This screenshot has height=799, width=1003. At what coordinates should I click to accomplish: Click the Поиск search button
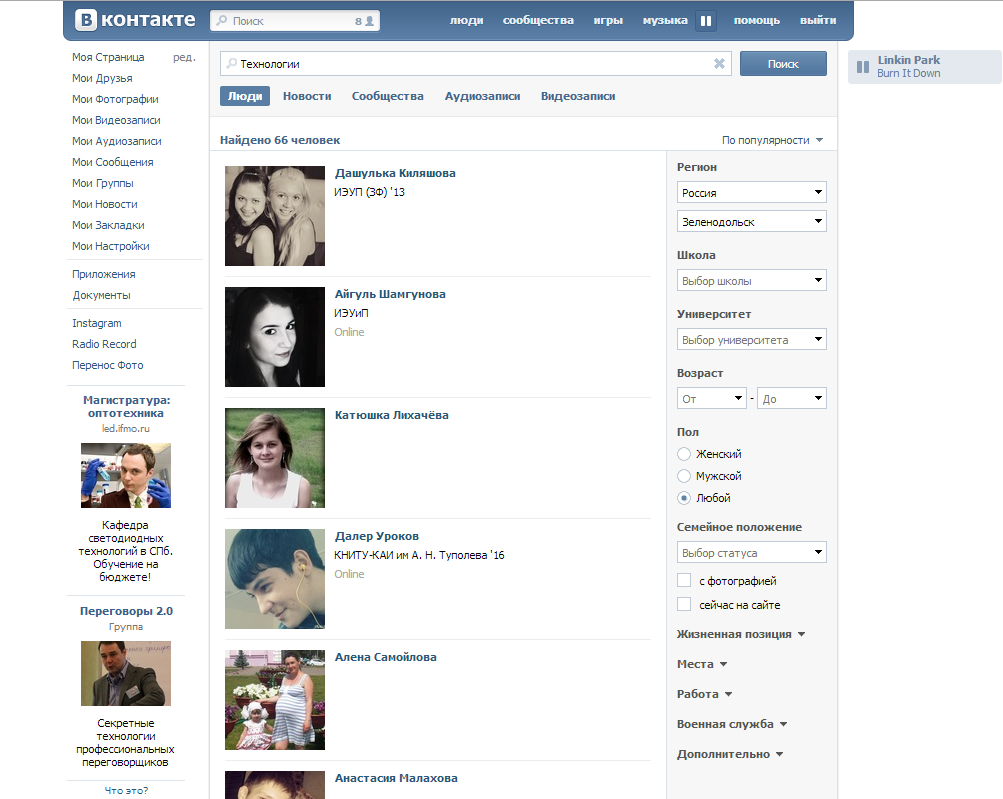[x=783, y=63]
